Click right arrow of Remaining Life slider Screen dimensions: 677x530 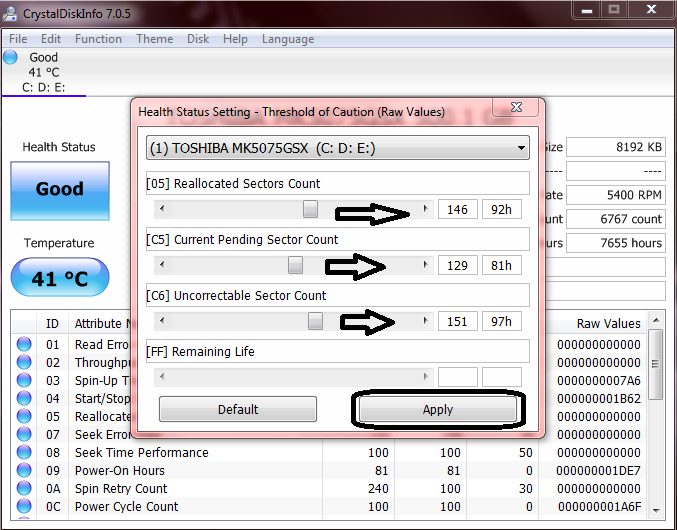pos(425,377)
